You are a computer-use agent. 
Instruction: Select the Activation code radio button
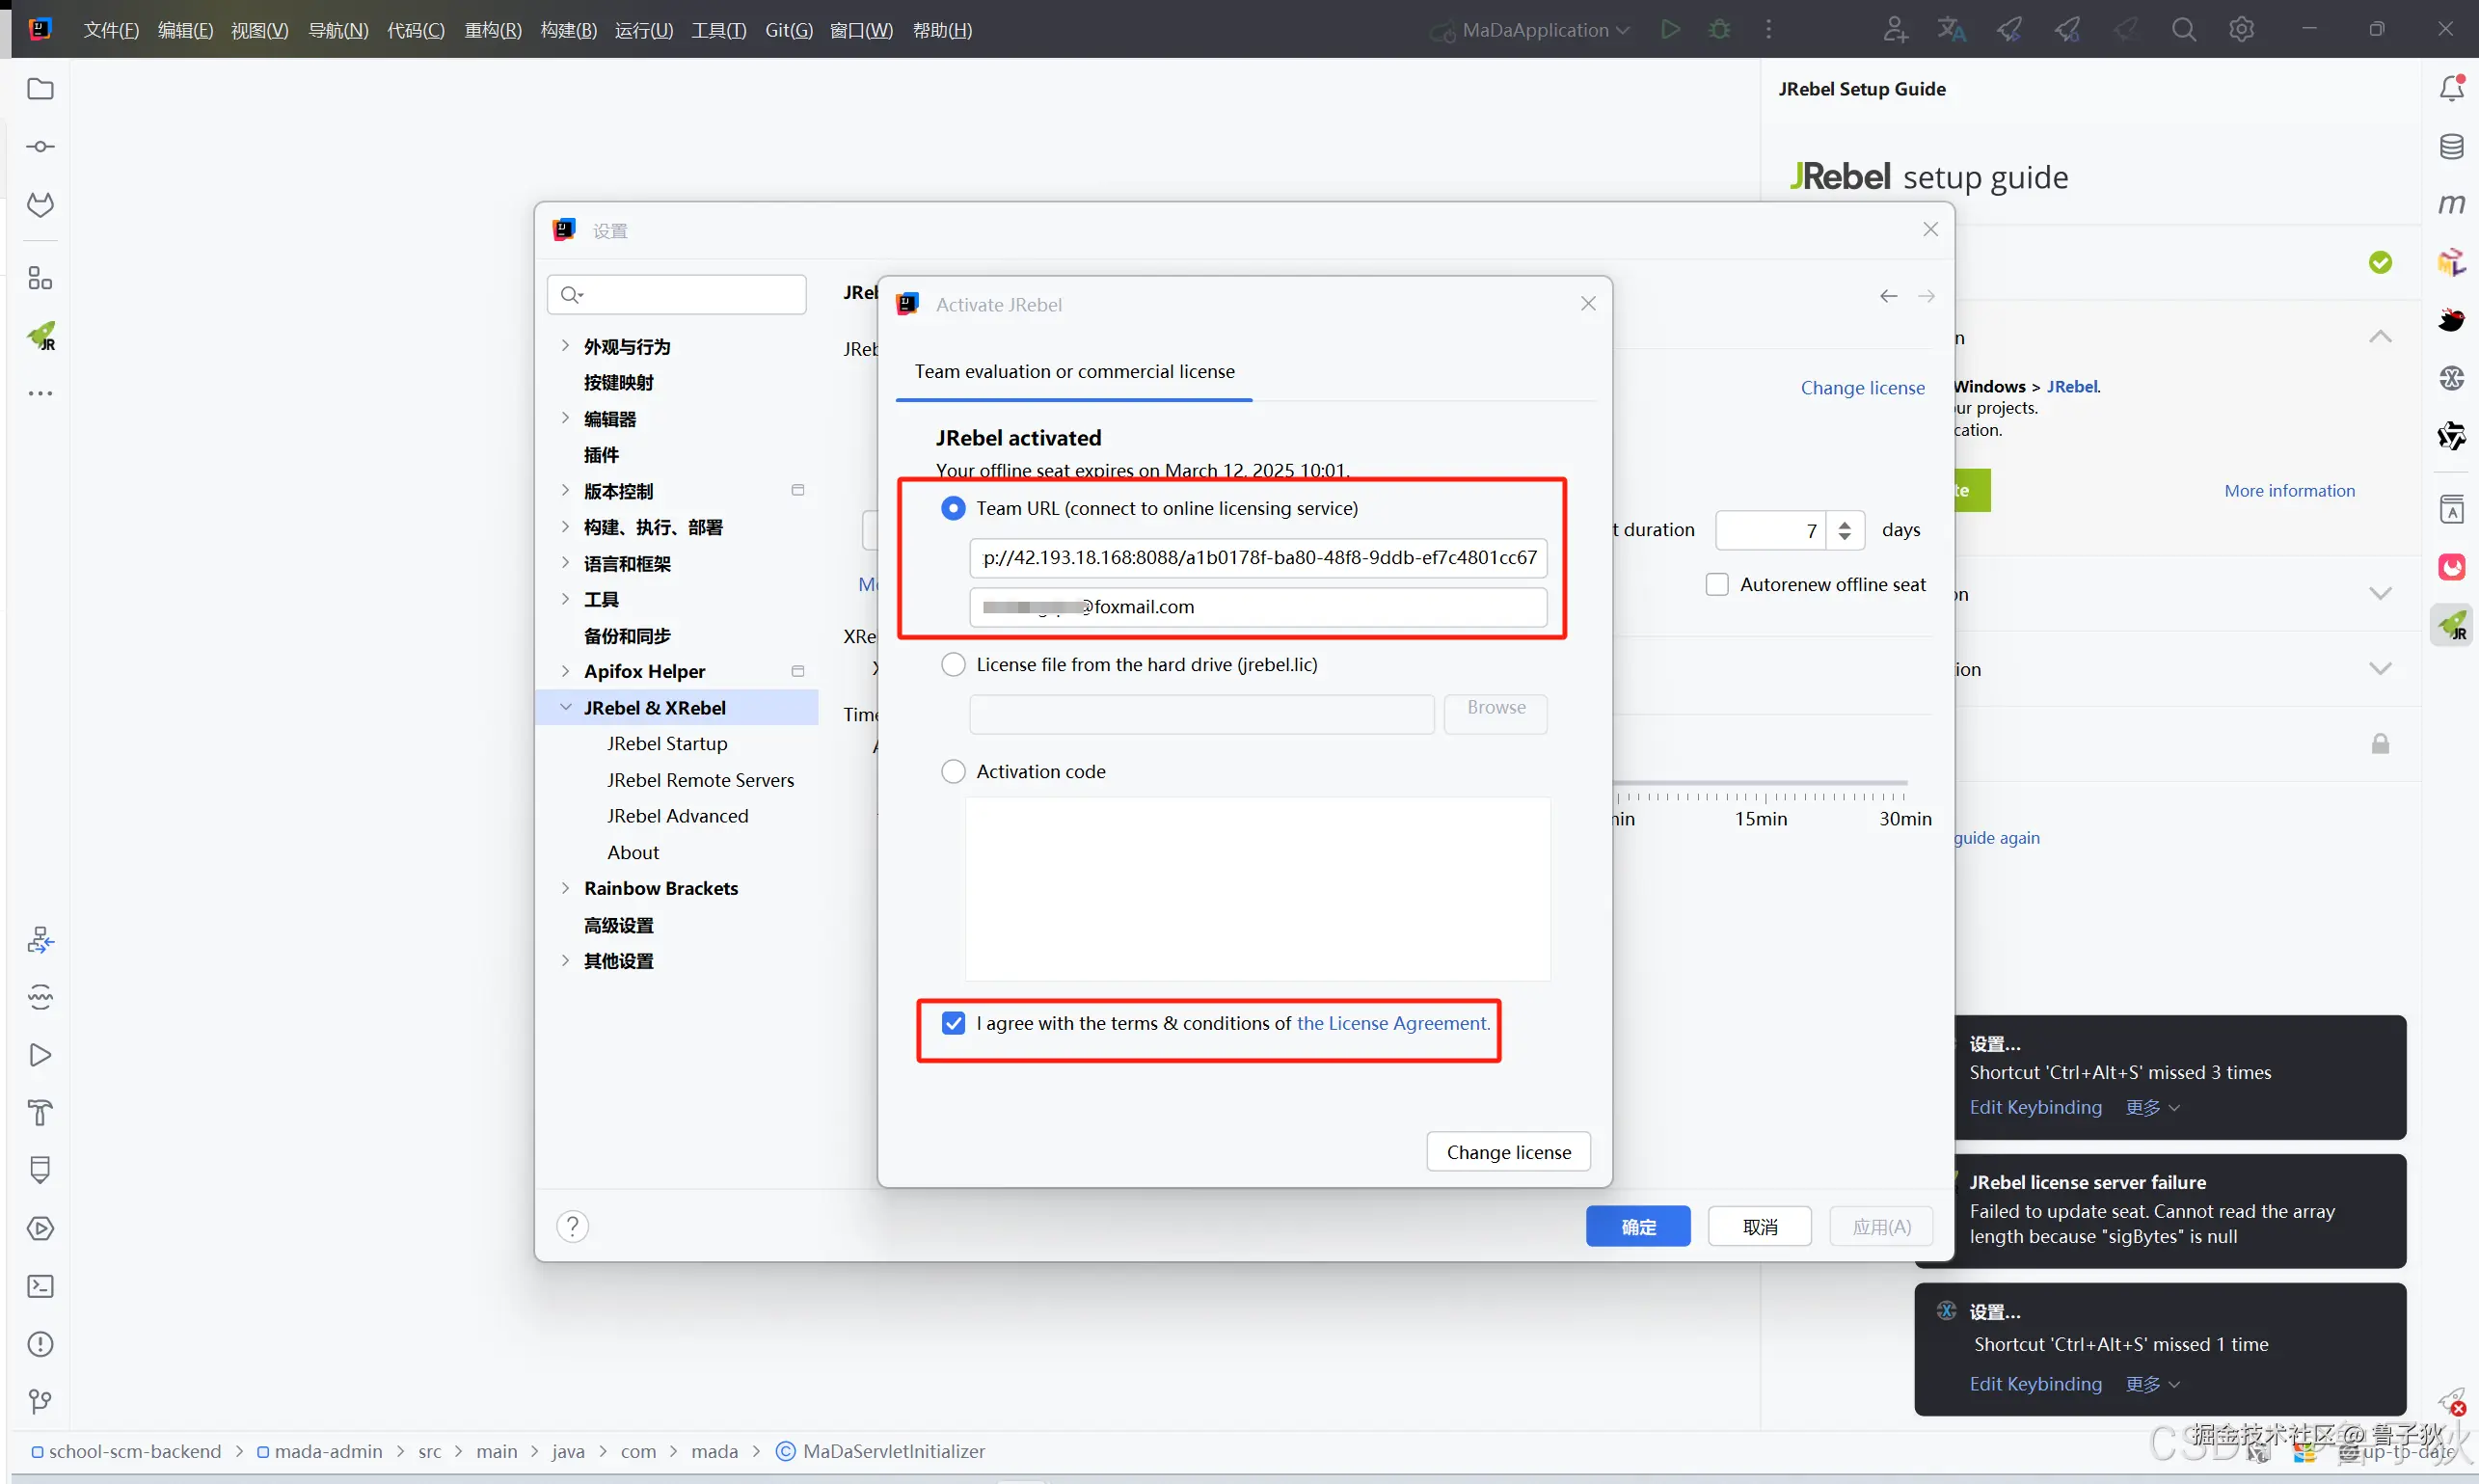point(953,771)
